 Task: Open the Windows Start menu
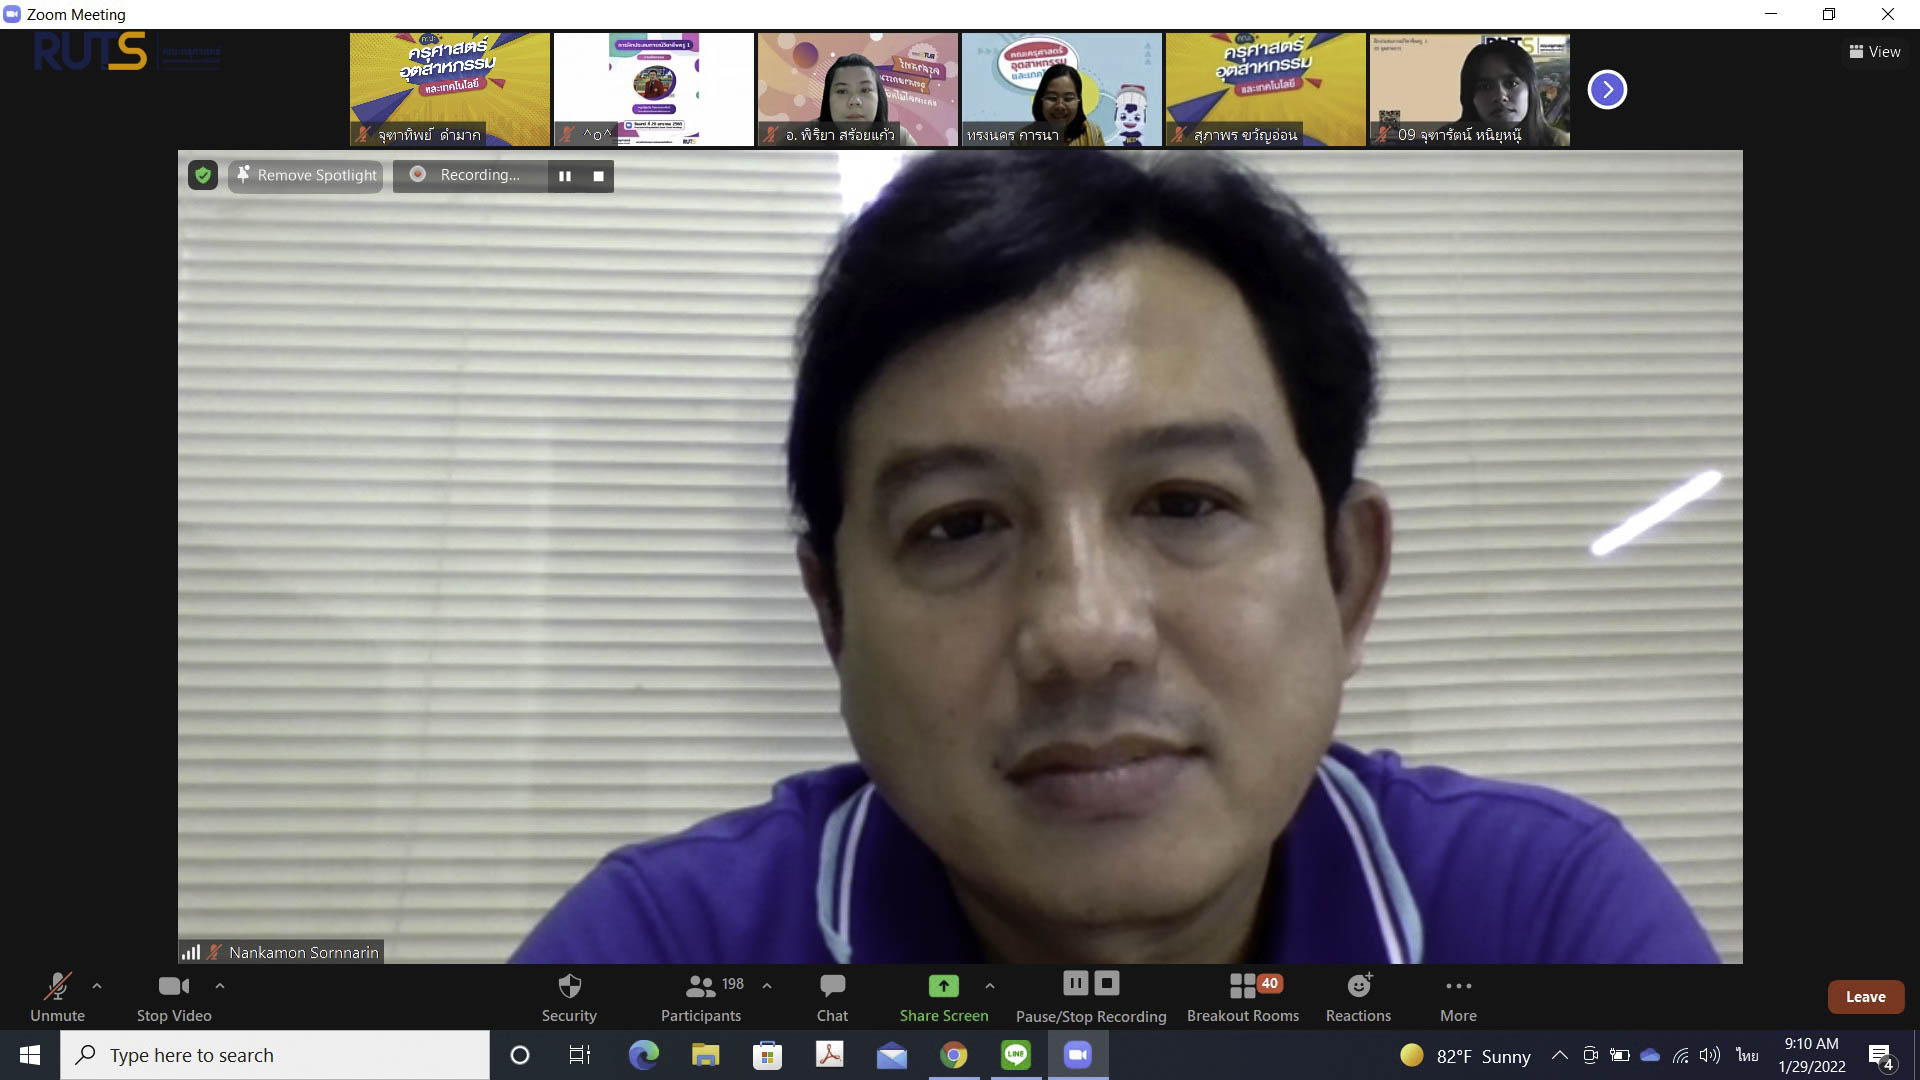pyautogui.click(x=30, y=1055)
